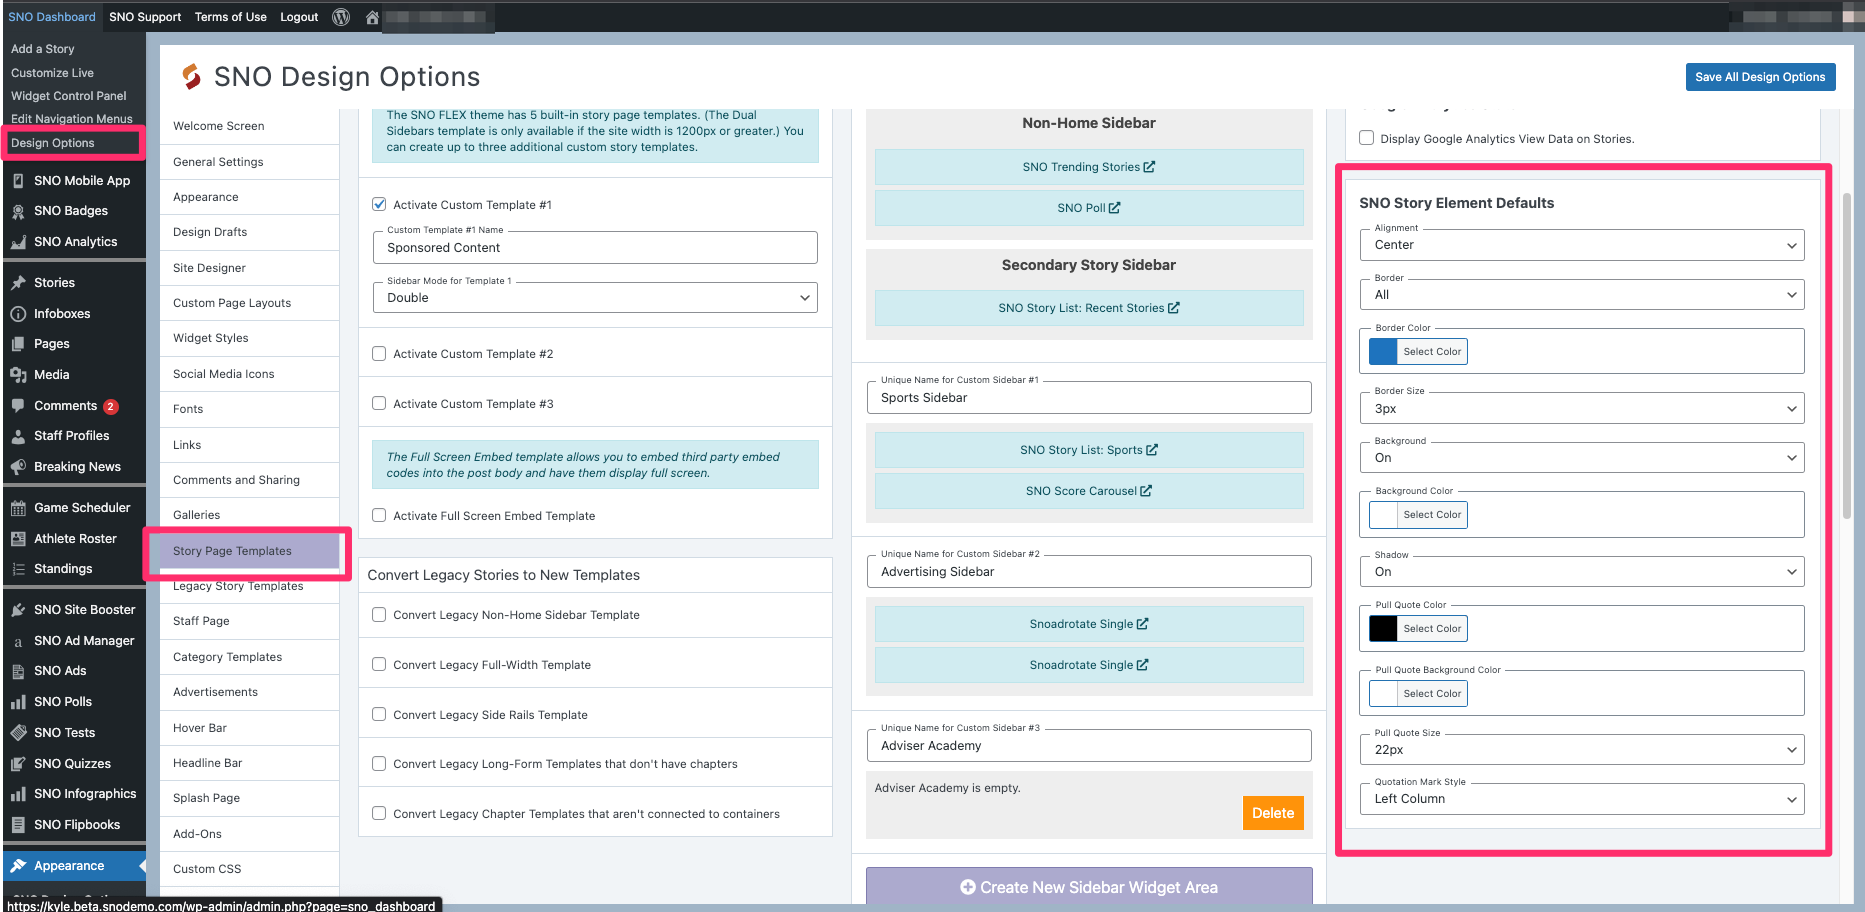Click Logout in the admin bar
The width and height of the screenshot is (1865, 912).
[x=299, y=17]
